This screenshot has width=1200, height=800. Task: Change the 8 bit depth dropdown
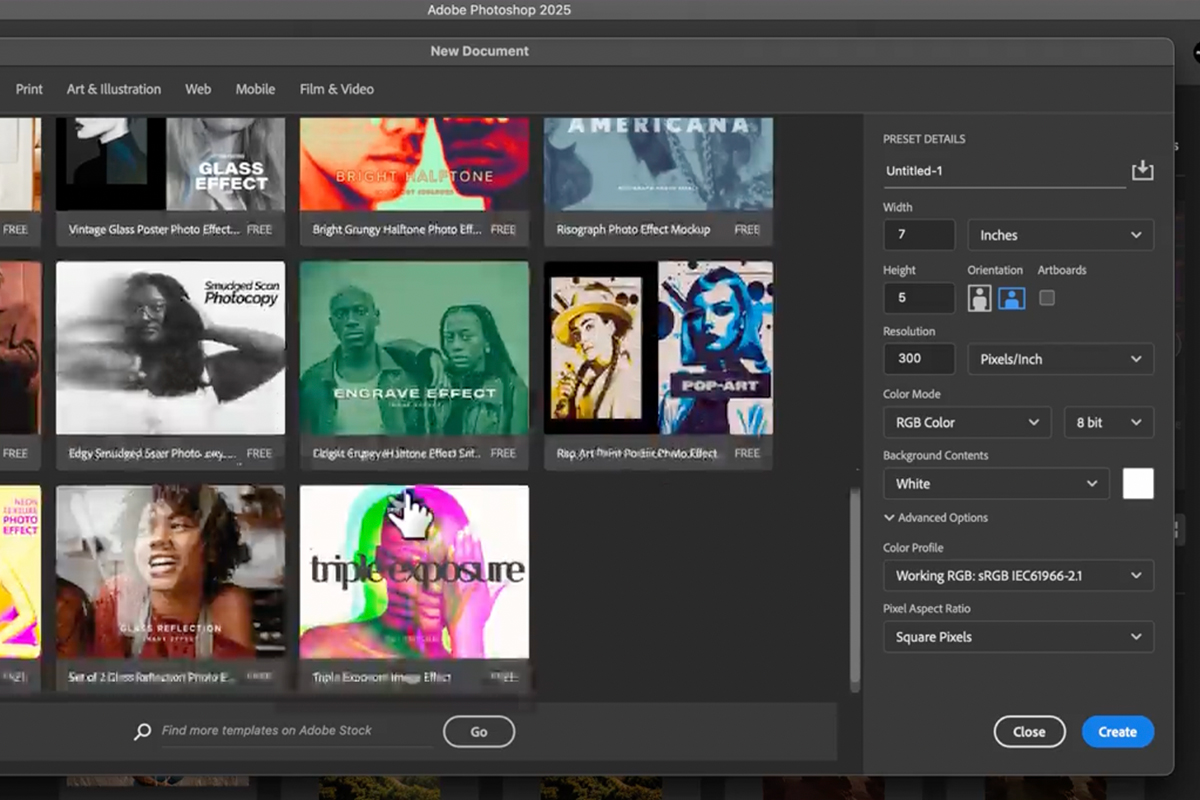[x=1108, y=422]
